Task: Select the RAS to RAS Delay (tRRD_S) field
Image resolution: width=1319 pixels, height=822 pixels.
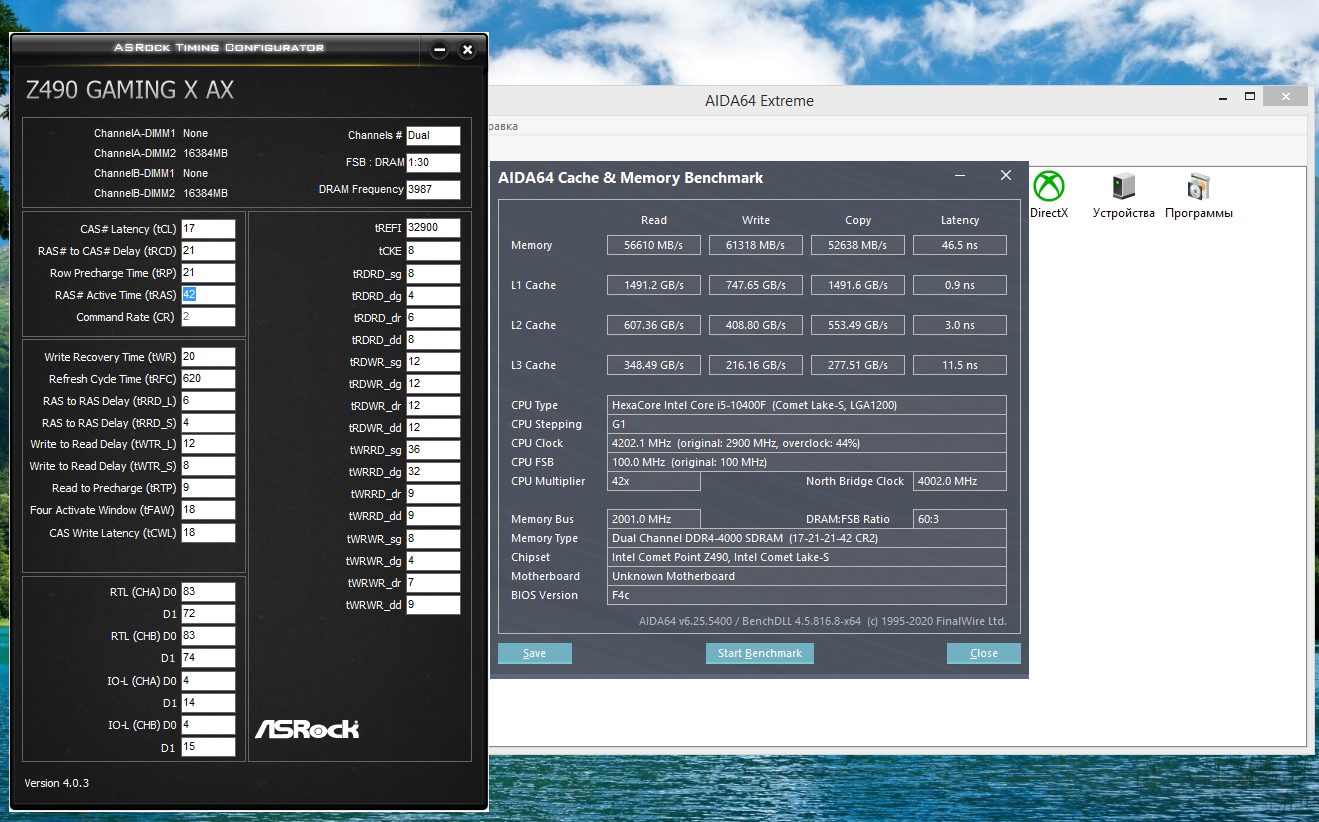Action: pos(208,423)
